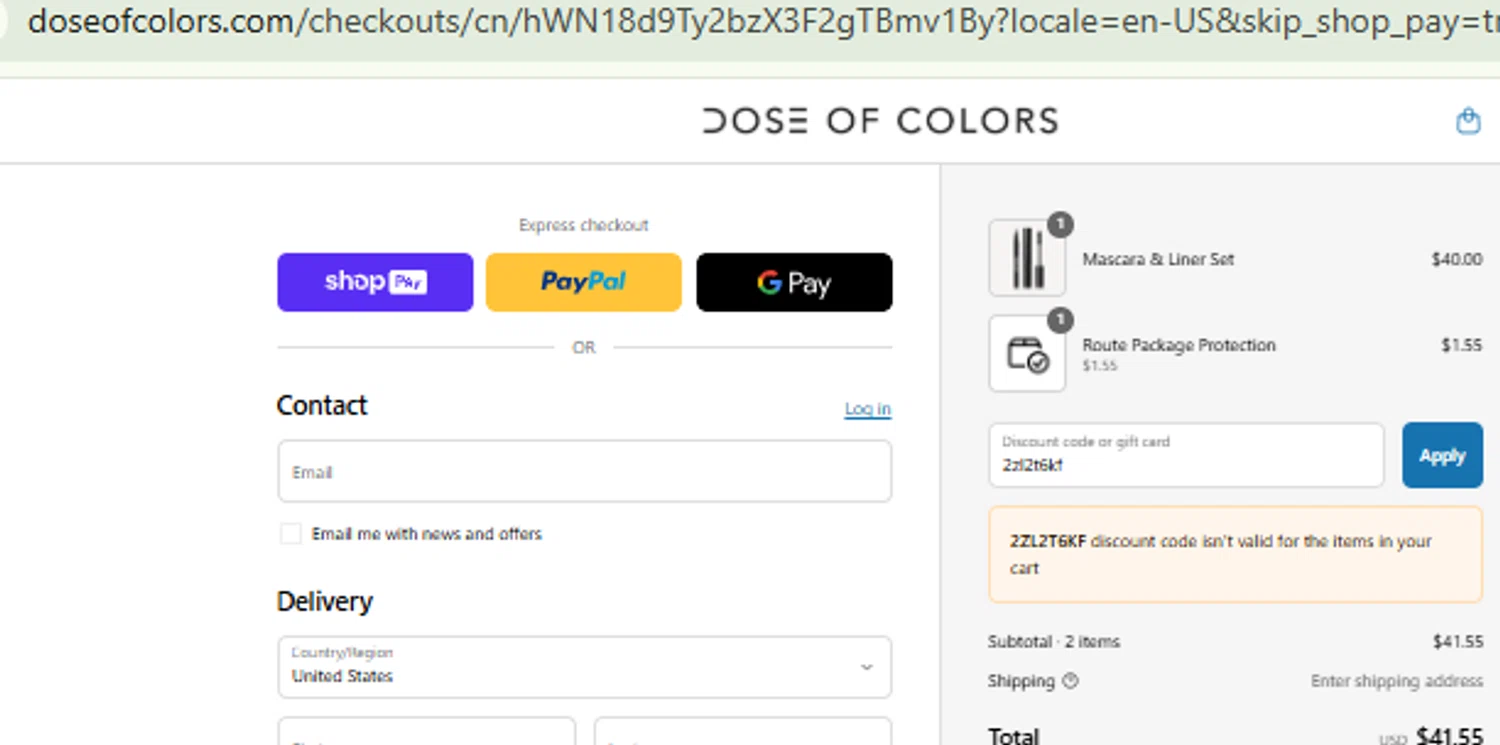The image size is (1500, 745).
Task: Click the invalid discount code warning message
Action: pos(1235,554)
